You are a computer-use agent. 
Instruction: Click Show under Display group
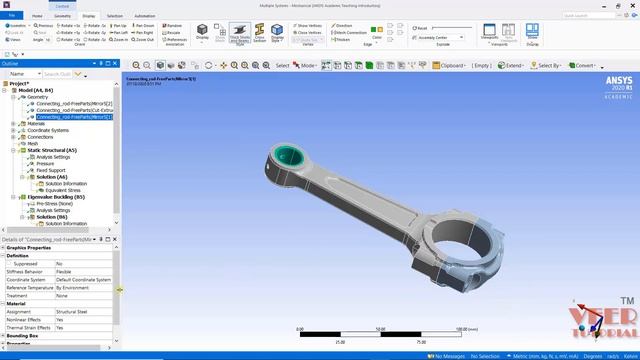532,32
